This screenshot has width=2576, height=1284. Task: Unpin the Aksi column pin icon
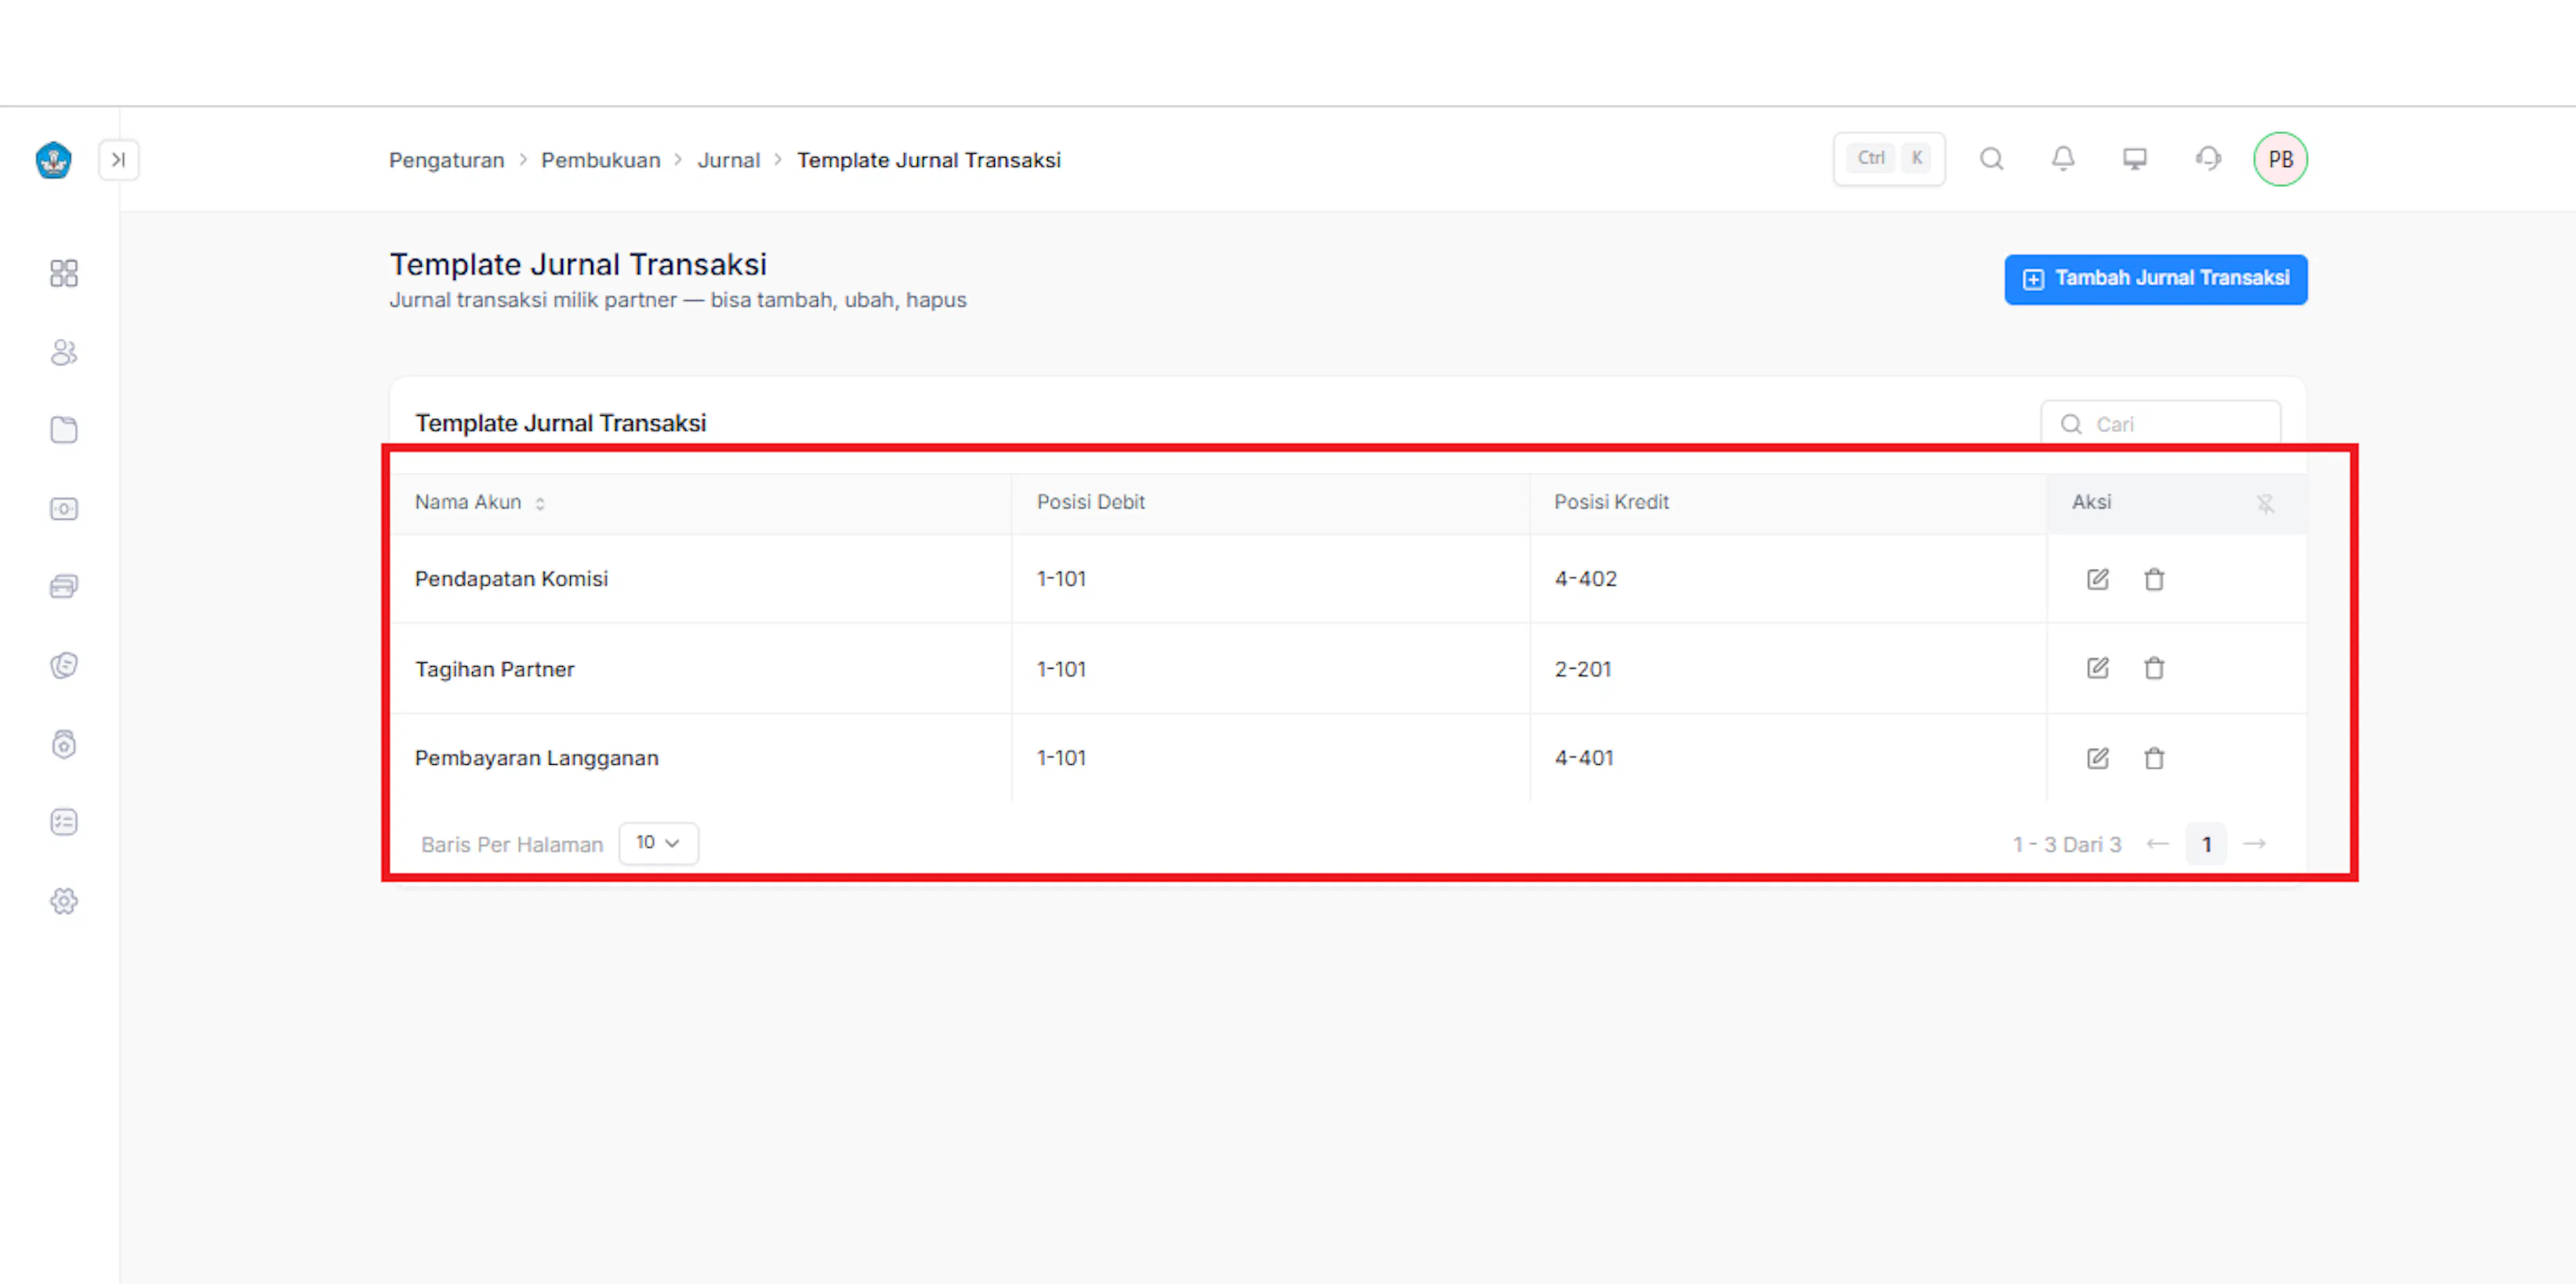point(2265,503)
